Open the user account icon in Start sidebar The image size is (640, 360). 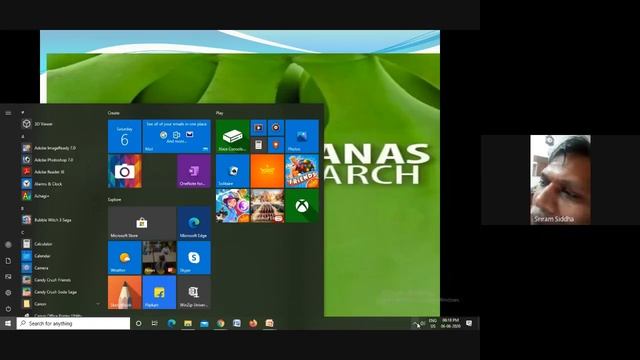pos(8,244)
